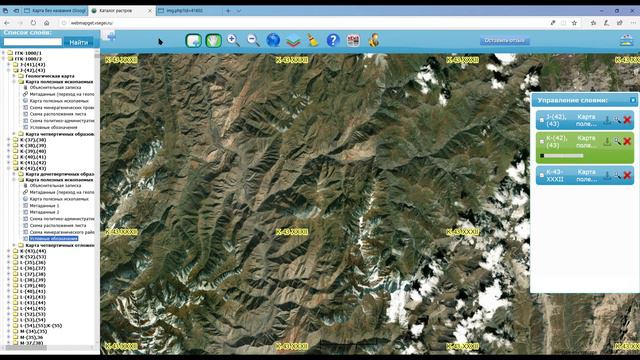The width and height of the screenshot is (640, 360).
Task: Open a new browser tab with plus
Action: (228, 11)
